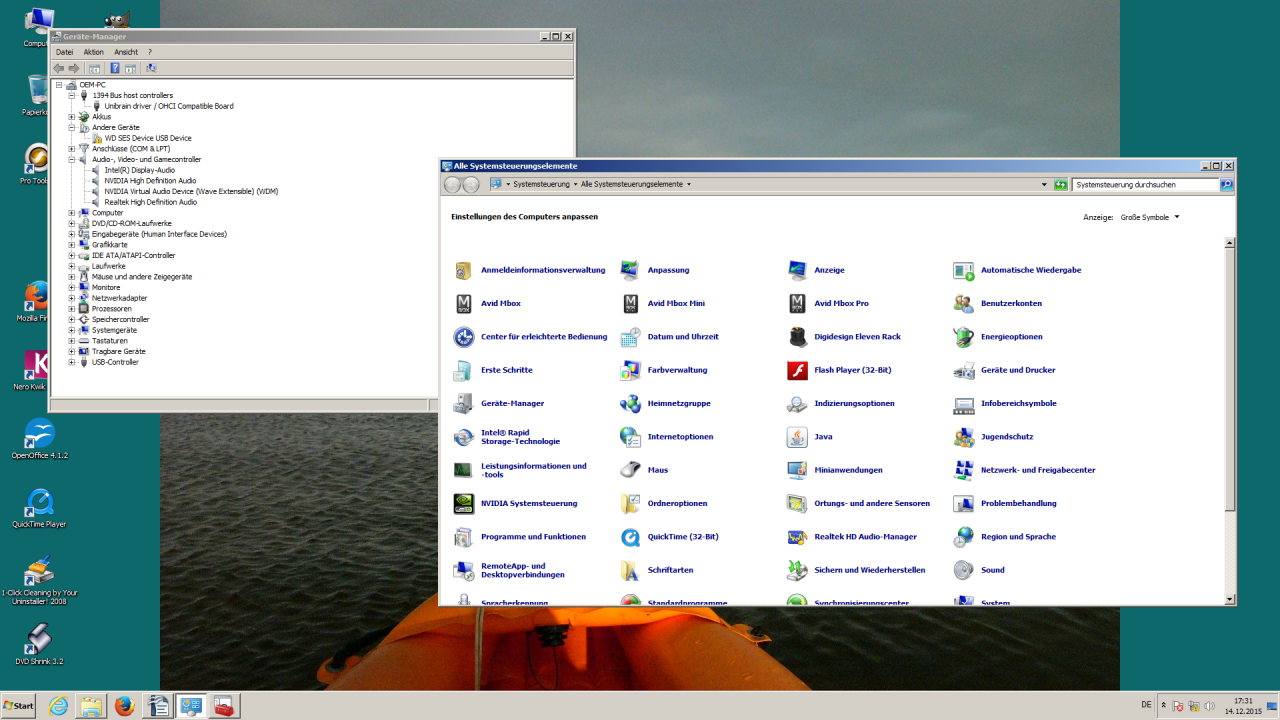The width and height of the screenshot is (1280, 720).
Task: Open the Datum und Uhrzeit icon
Action: [630, 337]
